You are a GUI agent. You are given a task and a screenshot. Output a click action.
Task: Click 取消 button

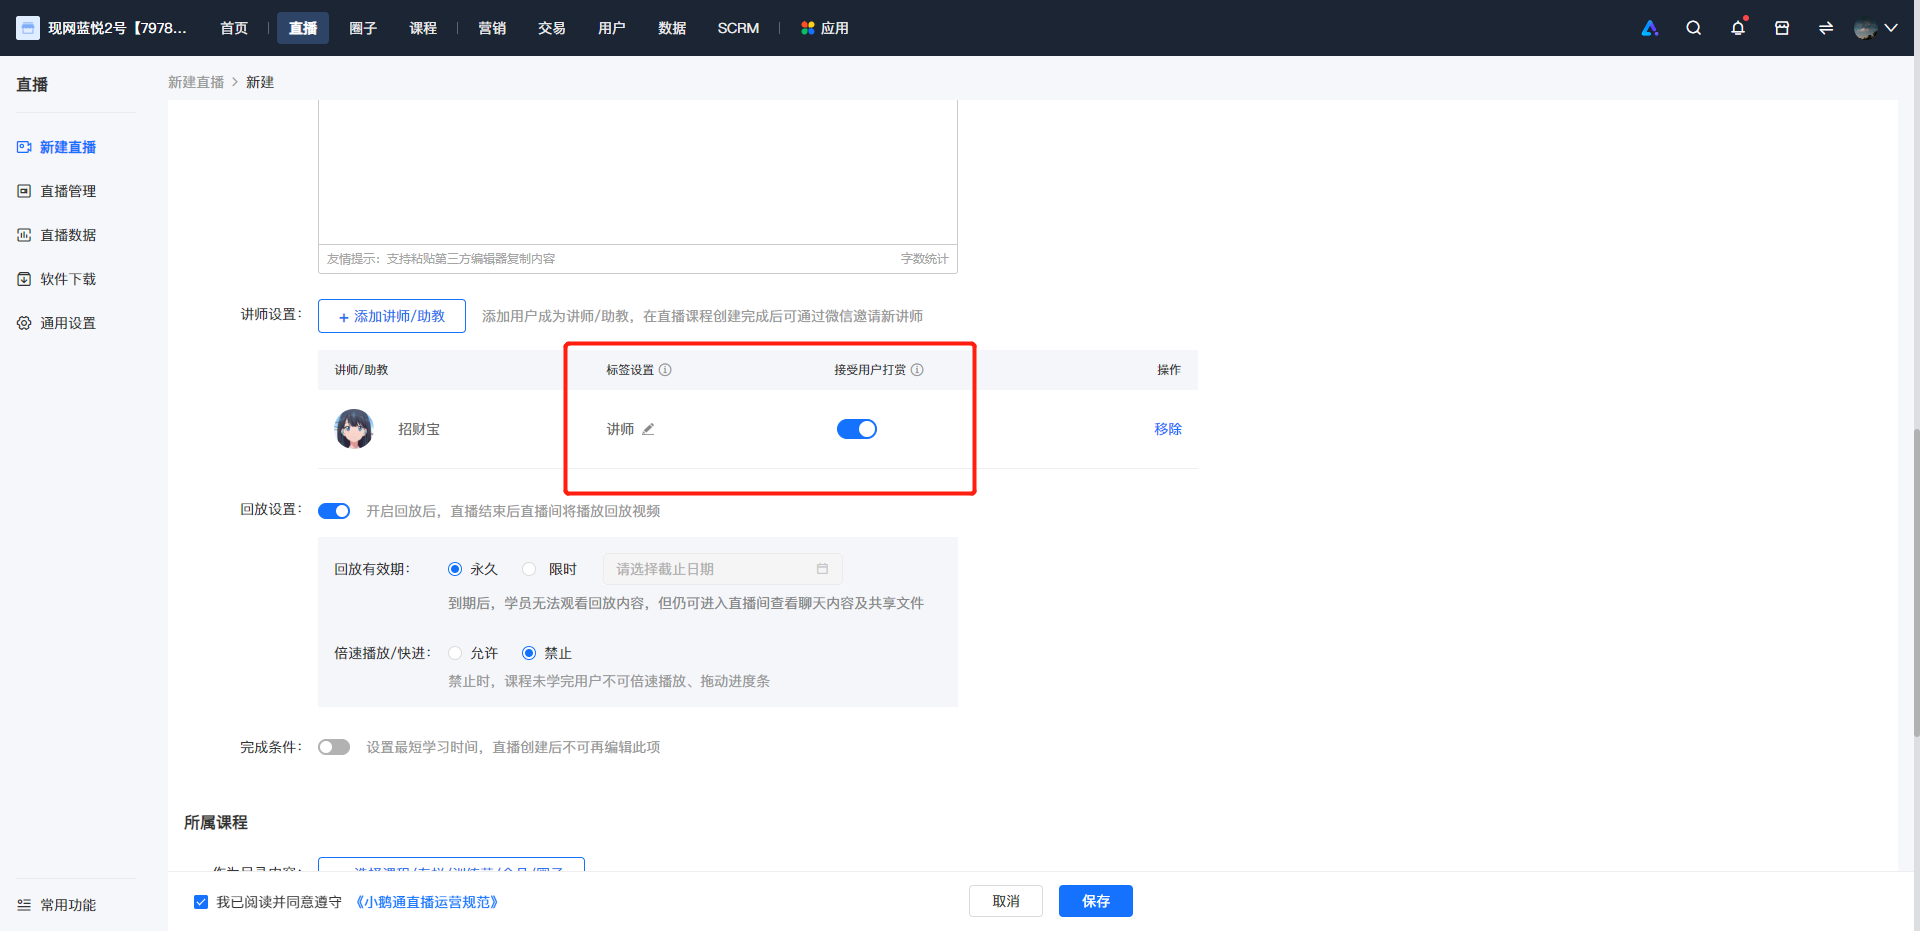point(1006,901)
